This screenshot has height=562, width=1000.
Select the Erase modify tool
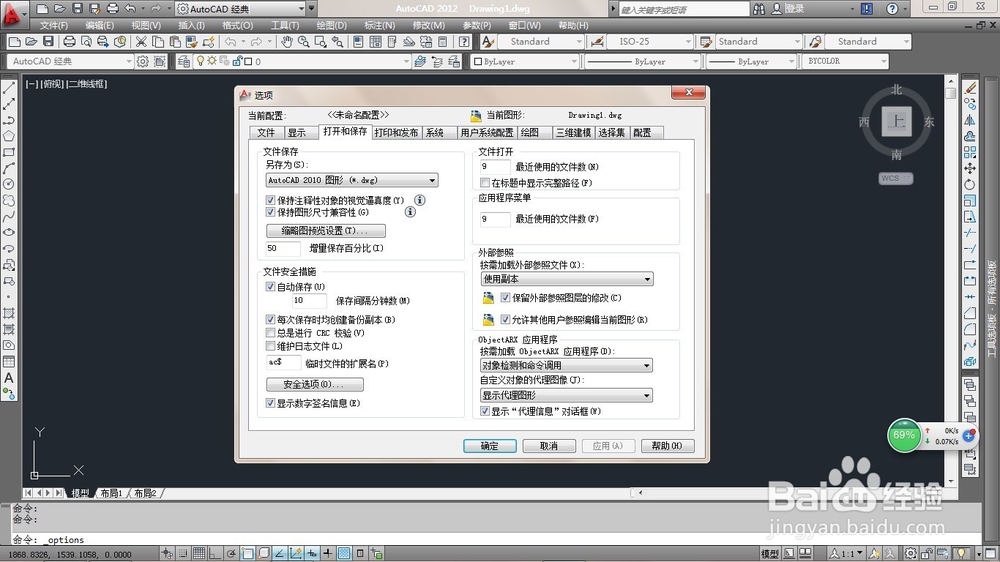[x=970, y=88]
